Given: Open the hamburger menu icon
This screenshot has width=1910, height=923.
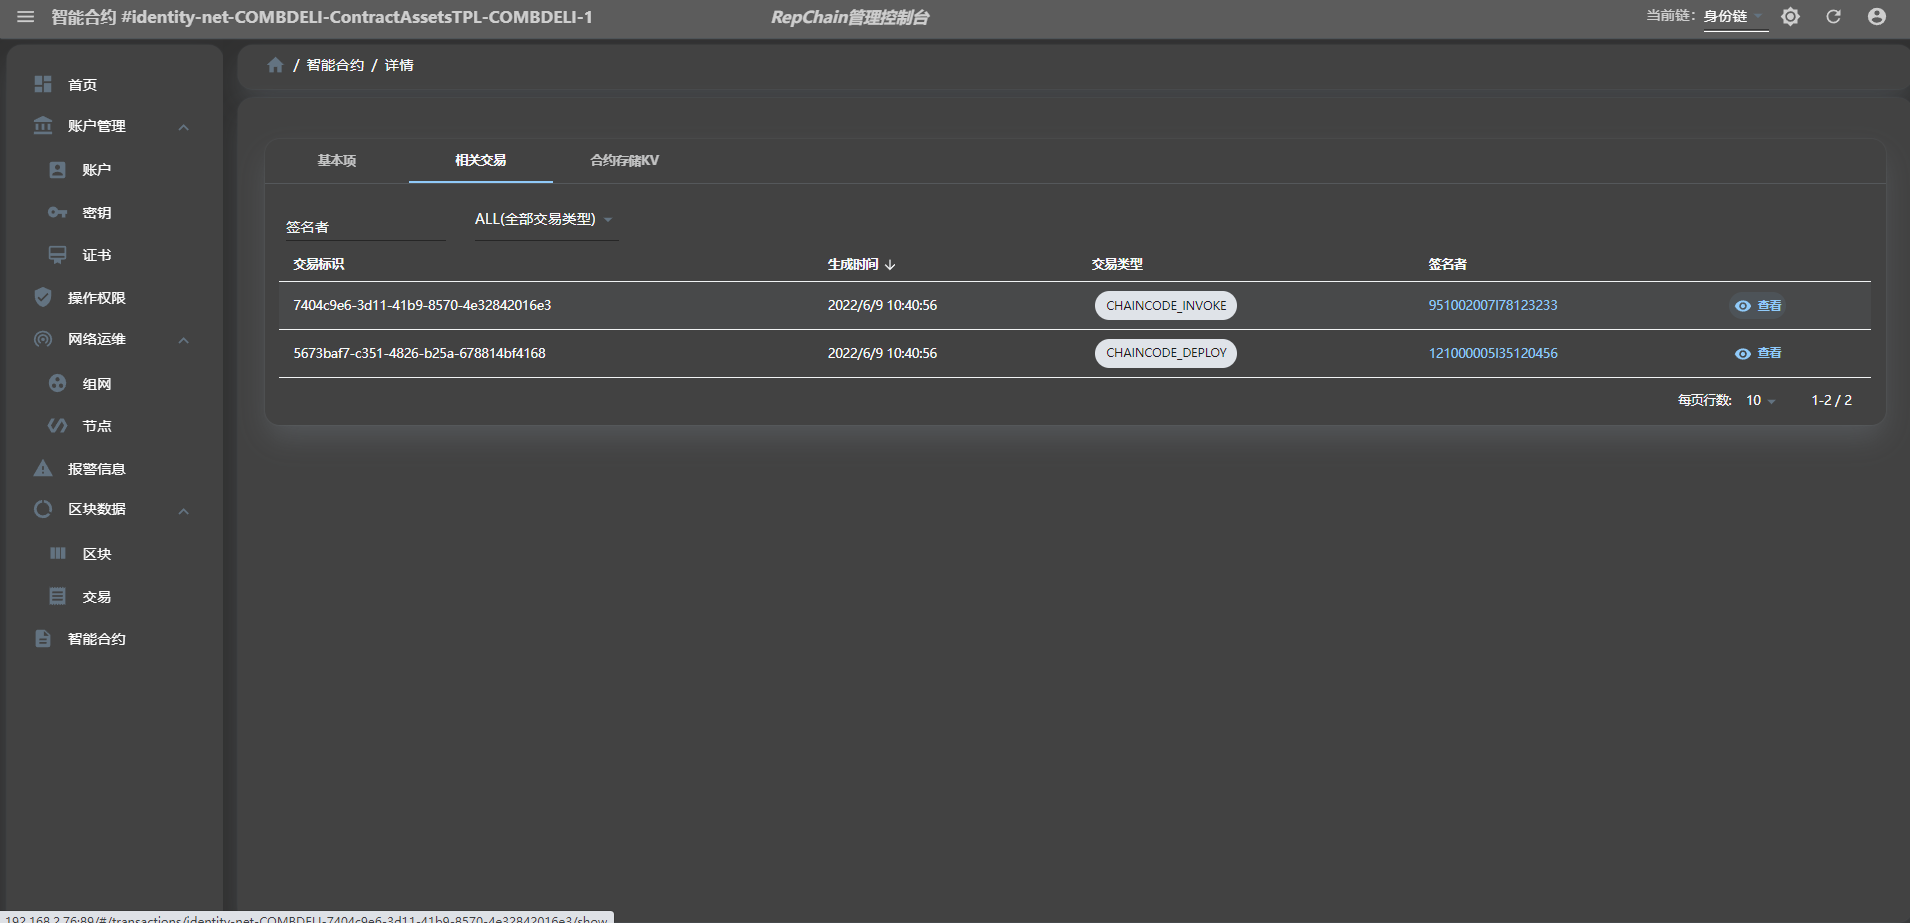Looking at the screenshot, I should click(26, 17).
